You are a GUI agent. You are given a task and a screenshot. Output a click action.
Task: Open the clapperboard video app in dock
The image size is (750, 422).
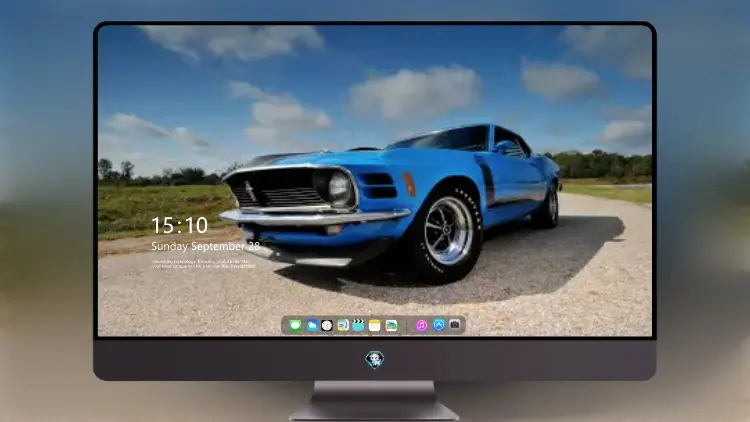coord(358,325)
